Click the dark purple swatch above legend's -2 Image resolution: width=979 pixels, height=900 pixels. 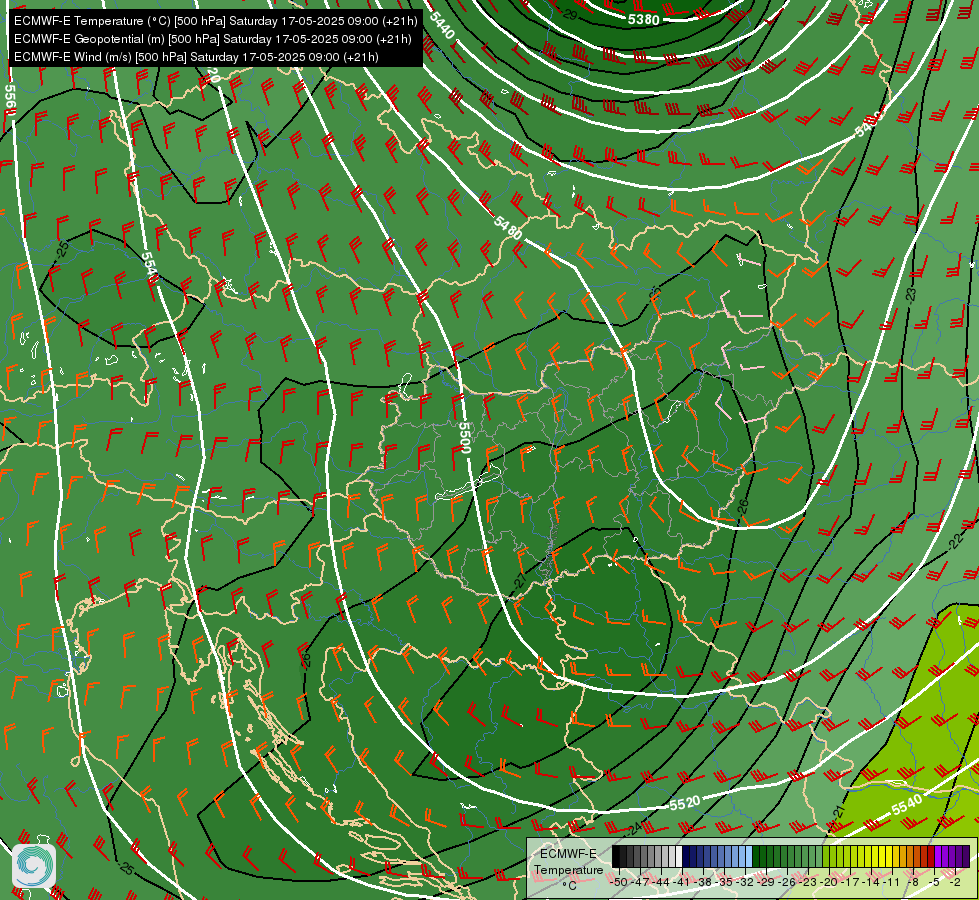(x=966, y=856)
